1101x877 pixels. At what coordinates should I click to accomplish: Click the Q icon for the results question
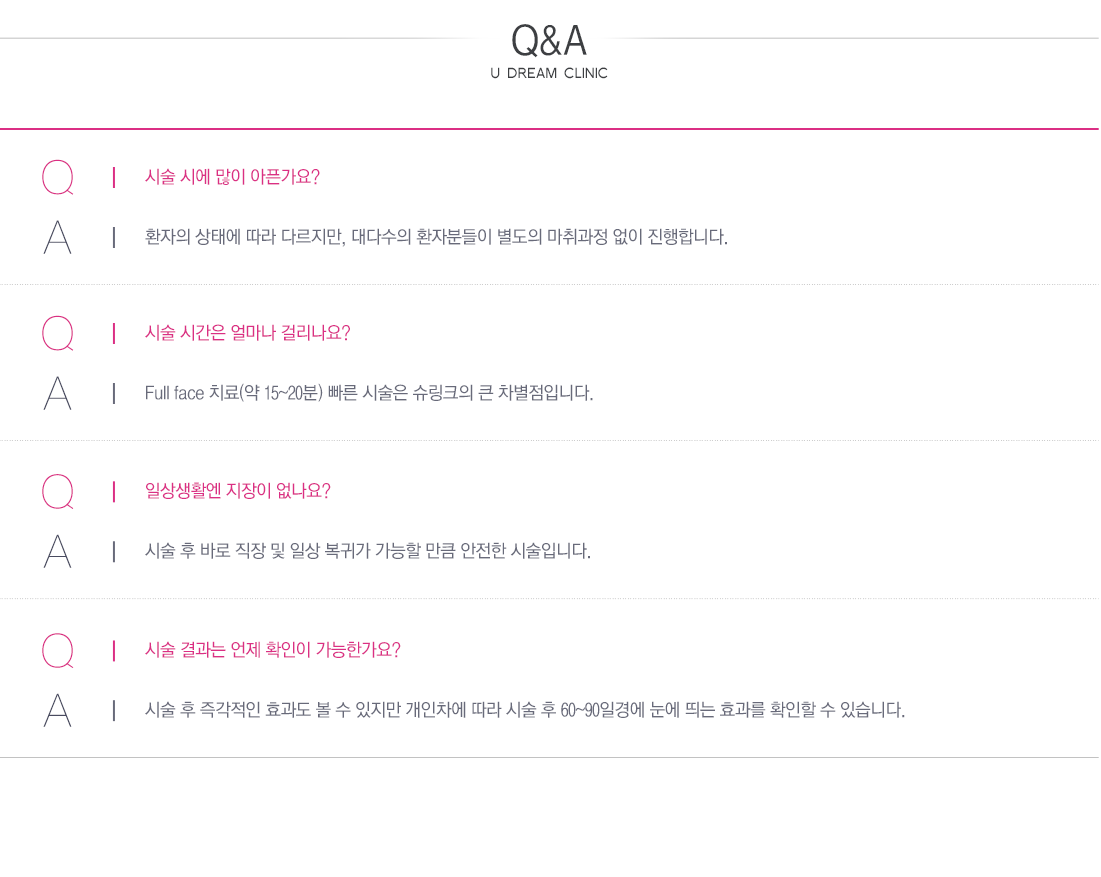[x=58, y=650]
